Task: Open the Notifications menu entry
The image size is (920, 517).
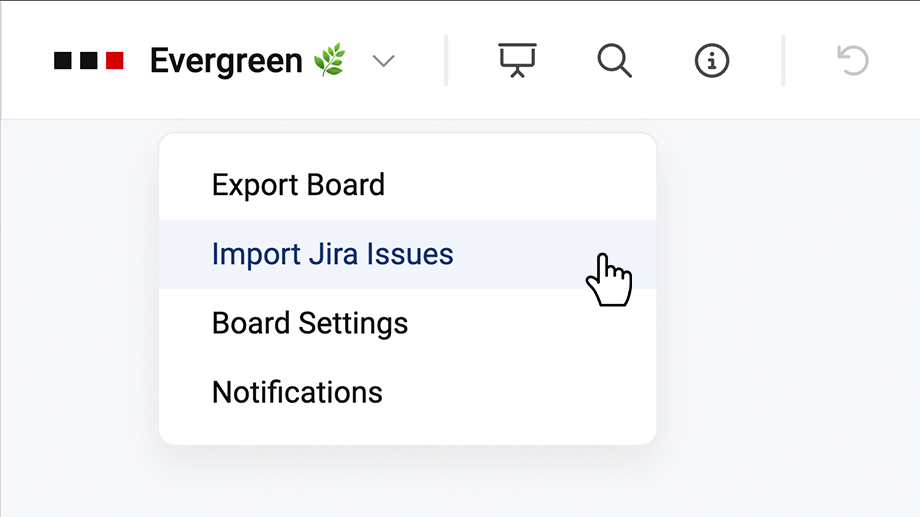Action: pyautogui.click(x=297, y=392)
